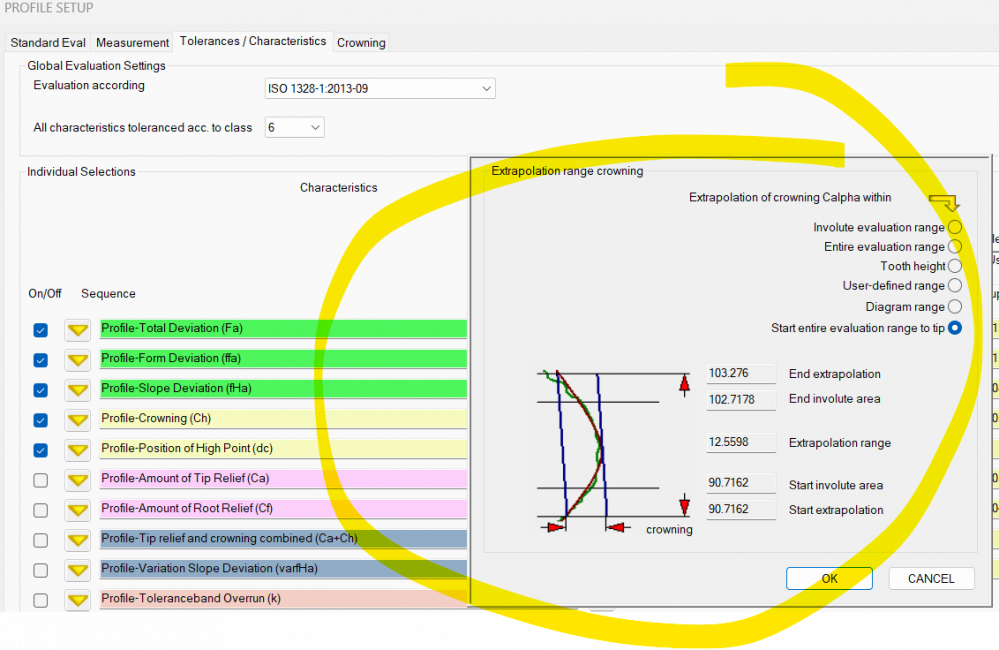Switch to the Crowning tab
Image resolution: width=999 pixels, height=650 pixels.
point(361,43)
